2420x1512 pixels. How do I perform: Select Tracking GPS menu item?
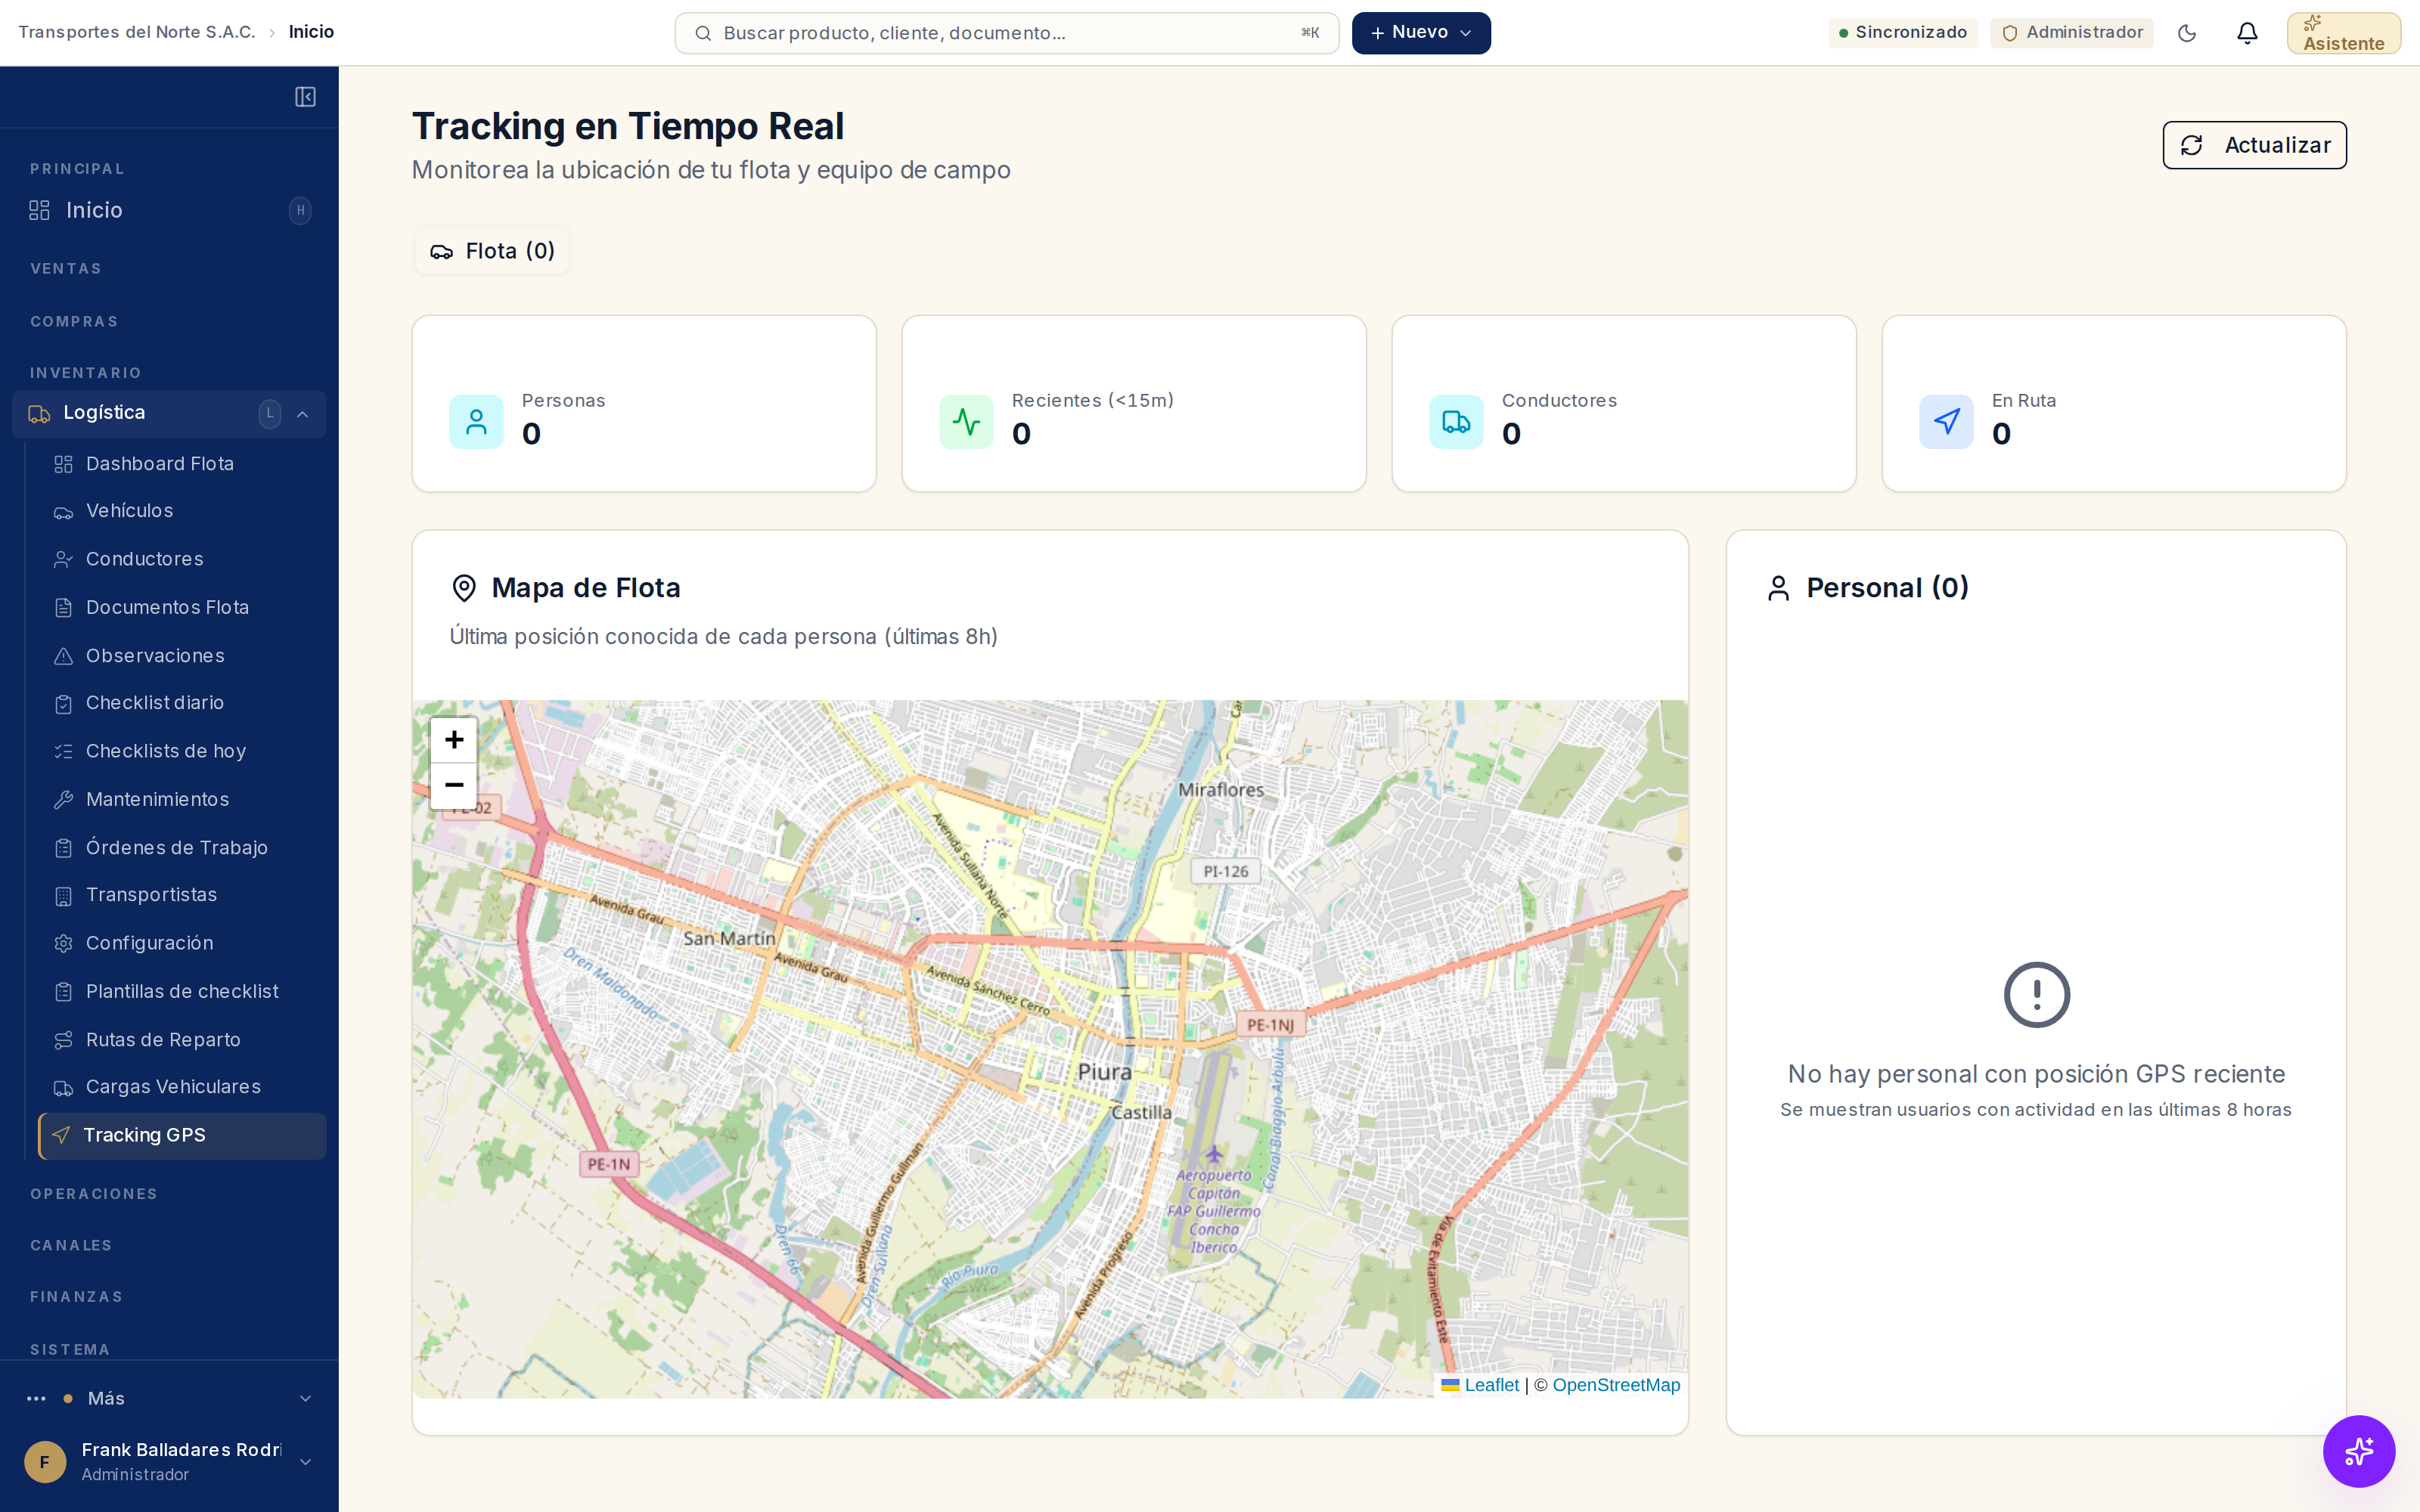pos(182,1135)
